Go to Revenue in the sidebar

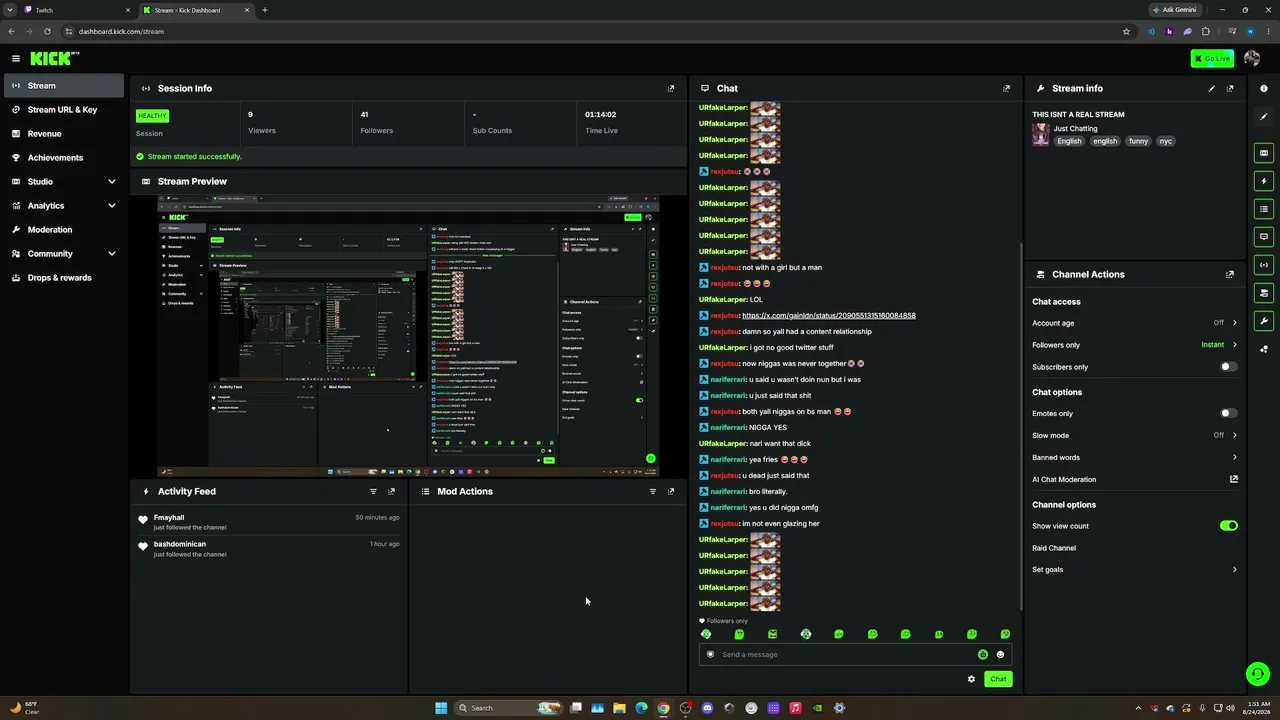pyautogui.click(x=64, y=134)
